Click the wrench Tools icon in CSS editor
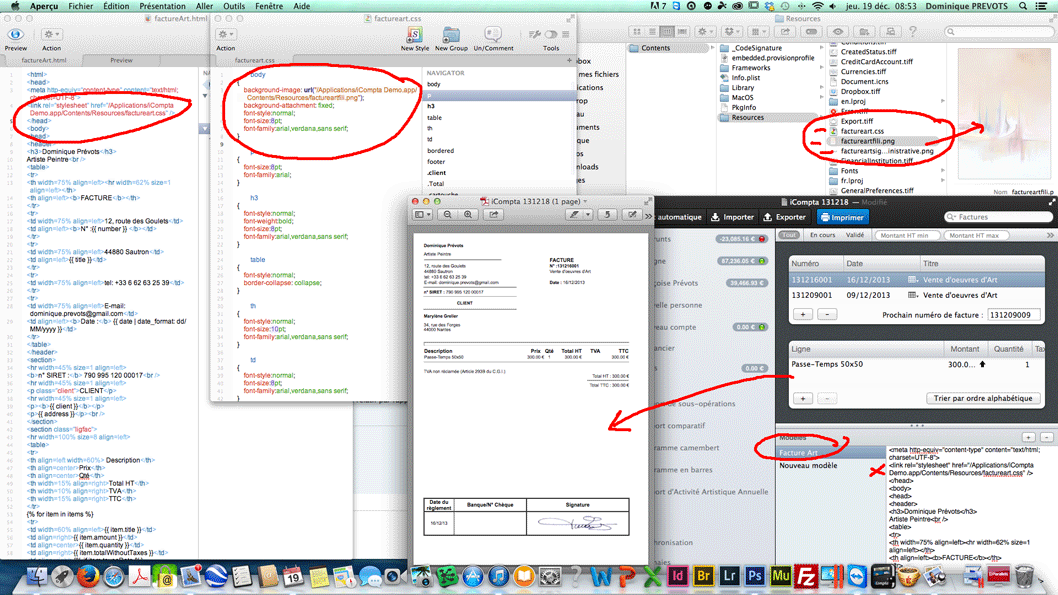The height and width of the screenshot is (595, 1058). tap(534, 34)
